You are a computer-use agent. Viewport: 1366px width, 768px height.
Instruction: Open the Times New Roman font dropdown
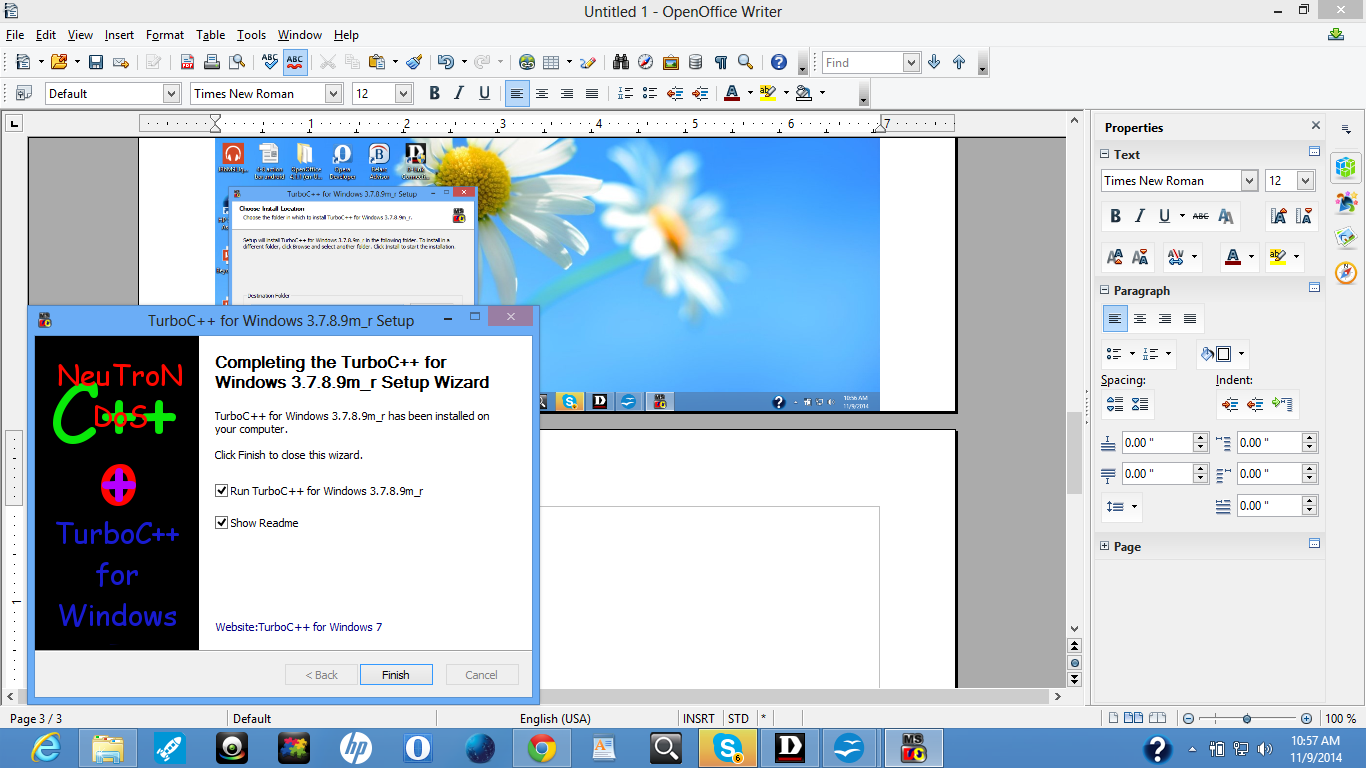tap(333, 93)
